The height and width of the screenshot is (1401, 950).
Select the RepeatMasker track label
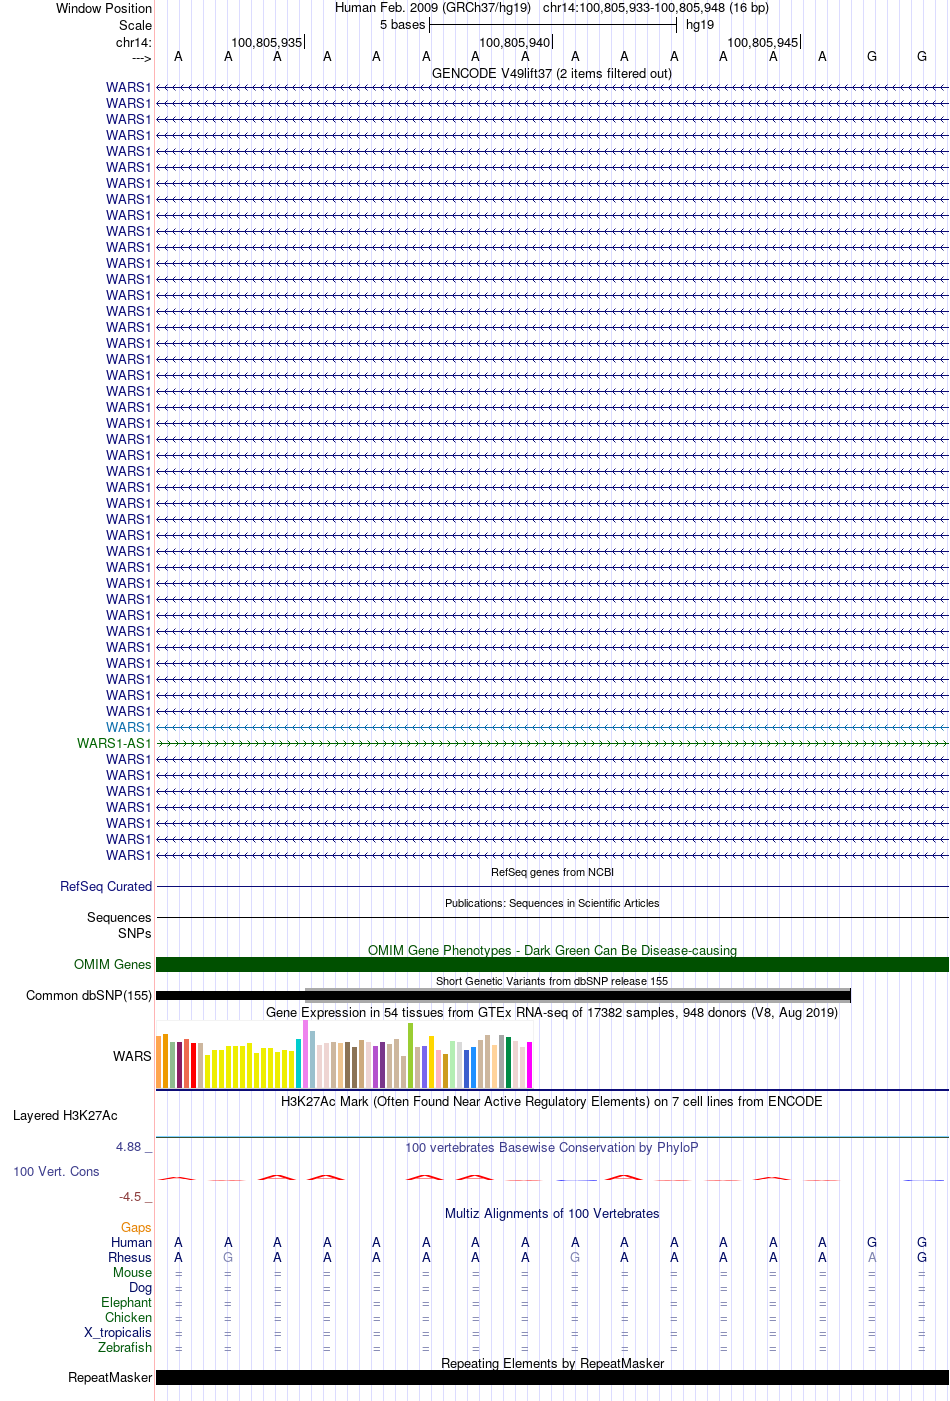point(110,1377)
